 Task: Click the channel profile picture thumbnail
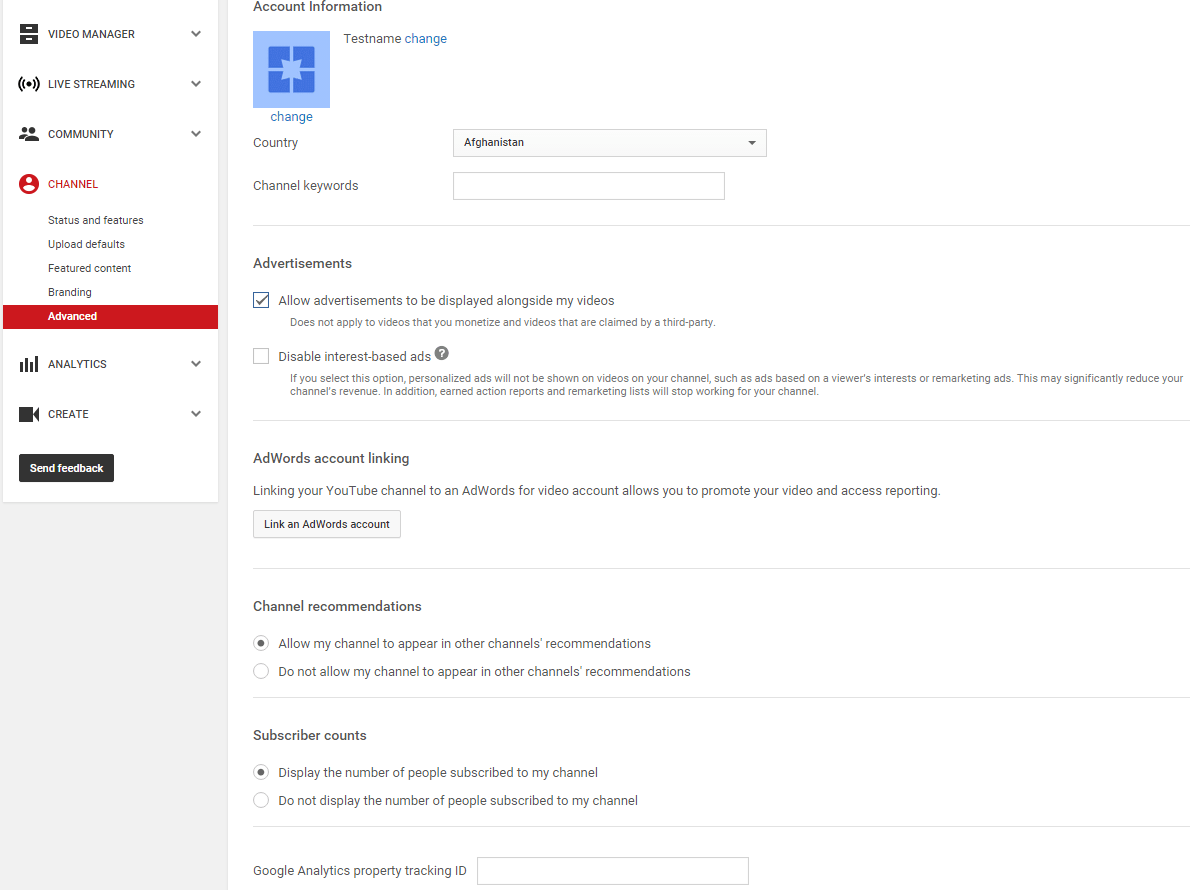point(291,69)
